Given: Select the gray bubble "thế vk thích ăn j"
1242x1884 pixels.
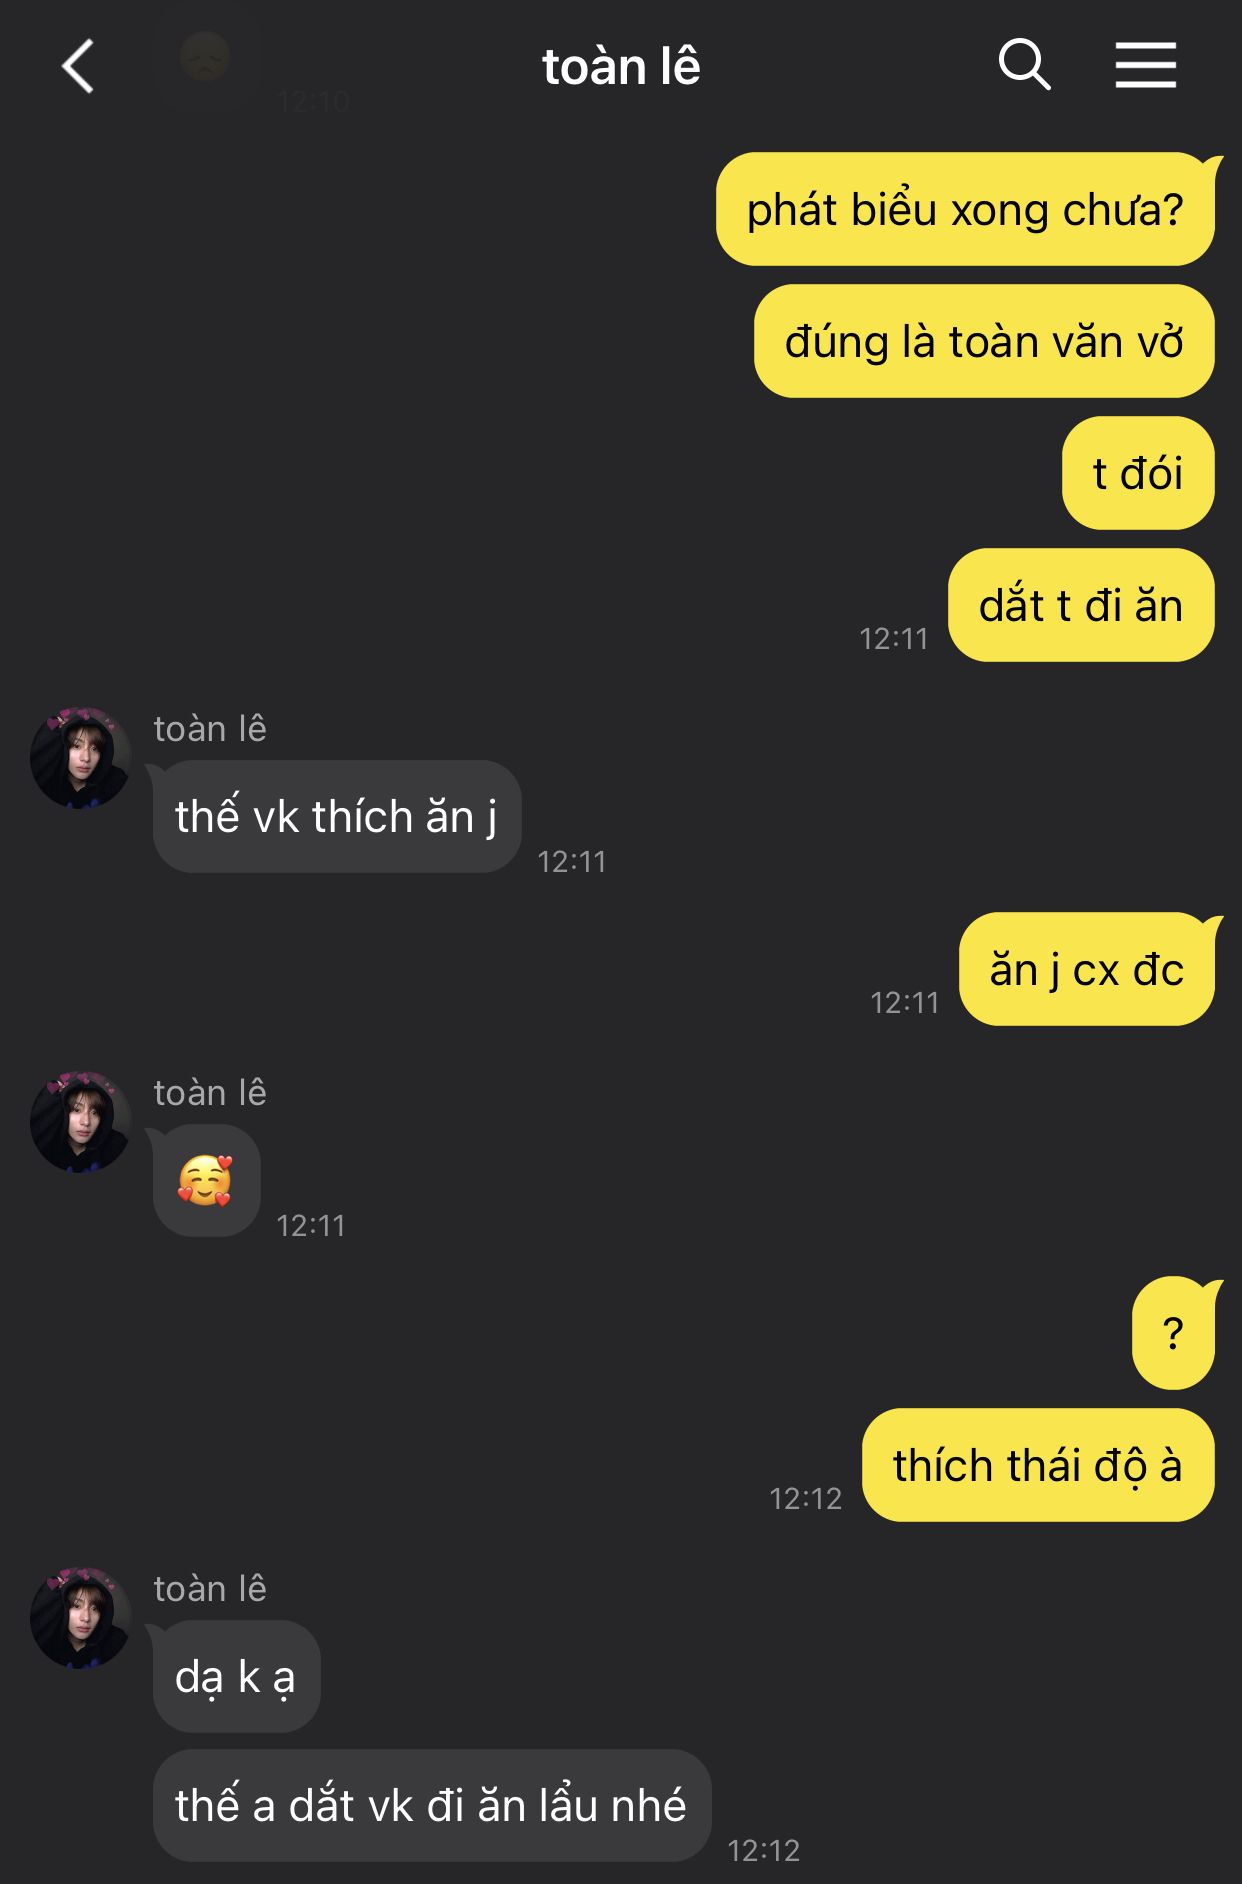Looking at the screenshot, I should pyautogui.click(x=337, y=816).
